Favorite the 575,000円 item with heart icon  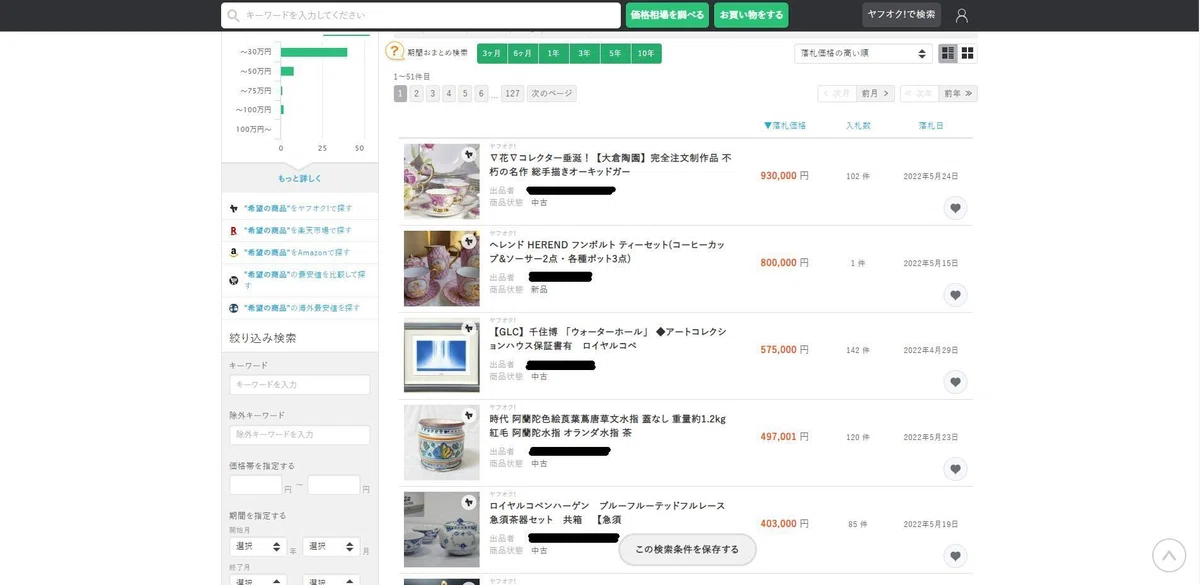pos(955,382)
